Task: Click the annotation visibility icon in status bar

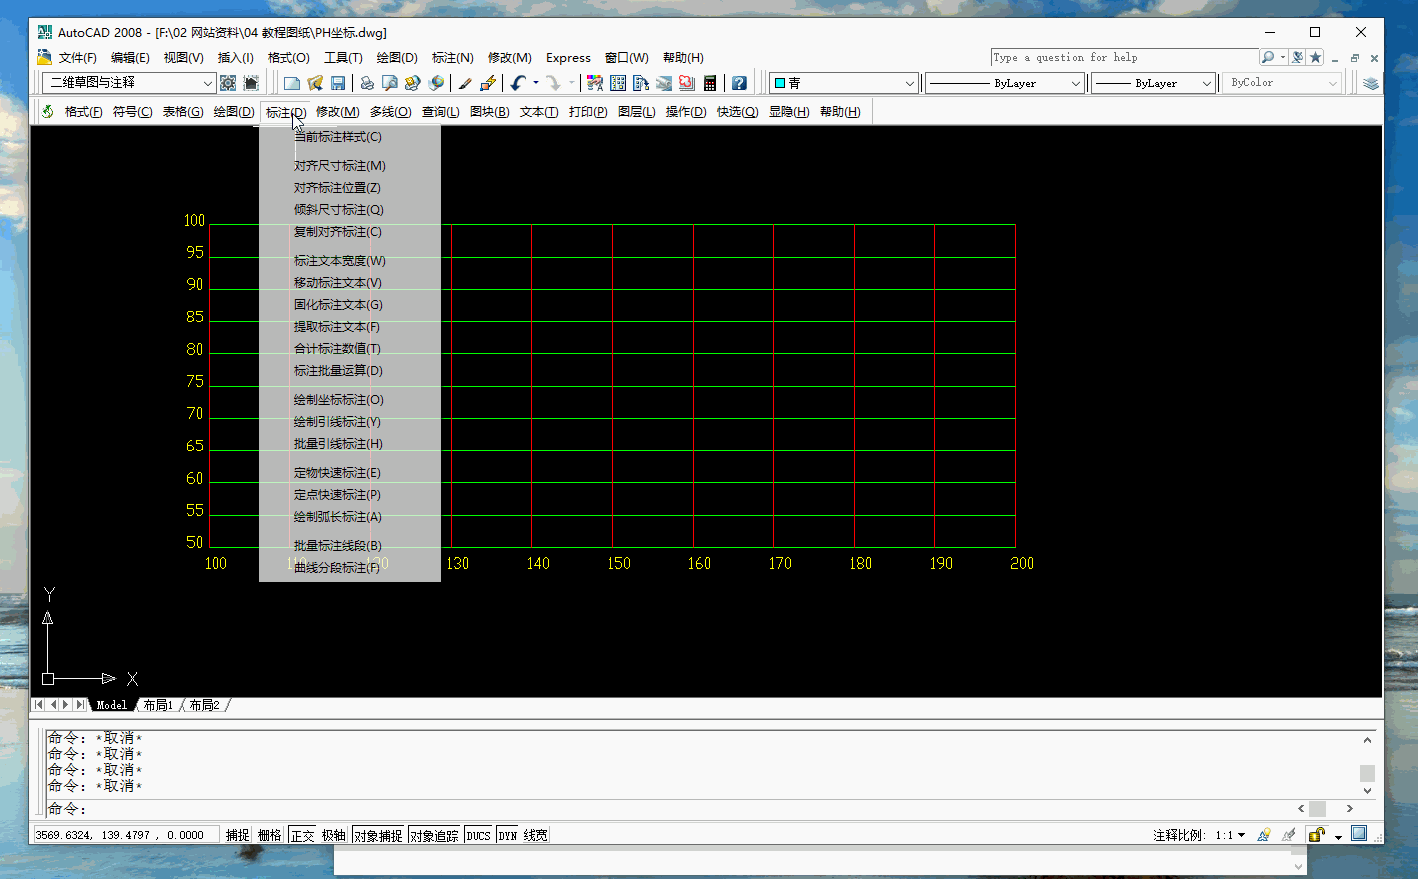Action: (x=1264, y=835)
